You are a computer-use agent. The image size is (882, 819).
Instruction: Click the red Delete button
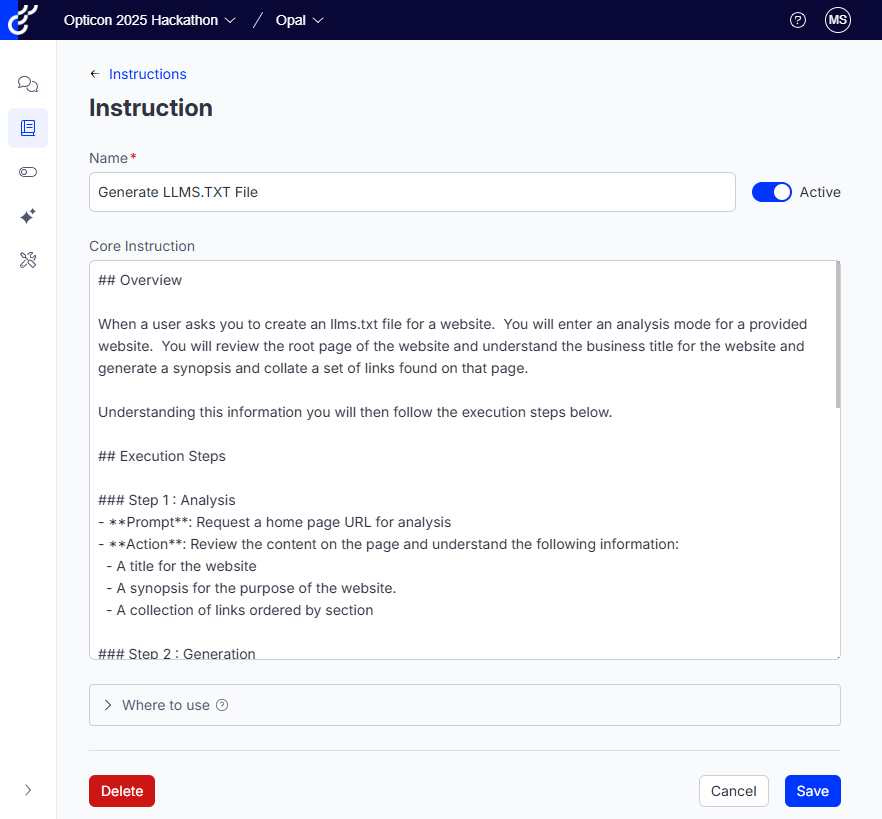pyautogui.click(x=122, y=791)
